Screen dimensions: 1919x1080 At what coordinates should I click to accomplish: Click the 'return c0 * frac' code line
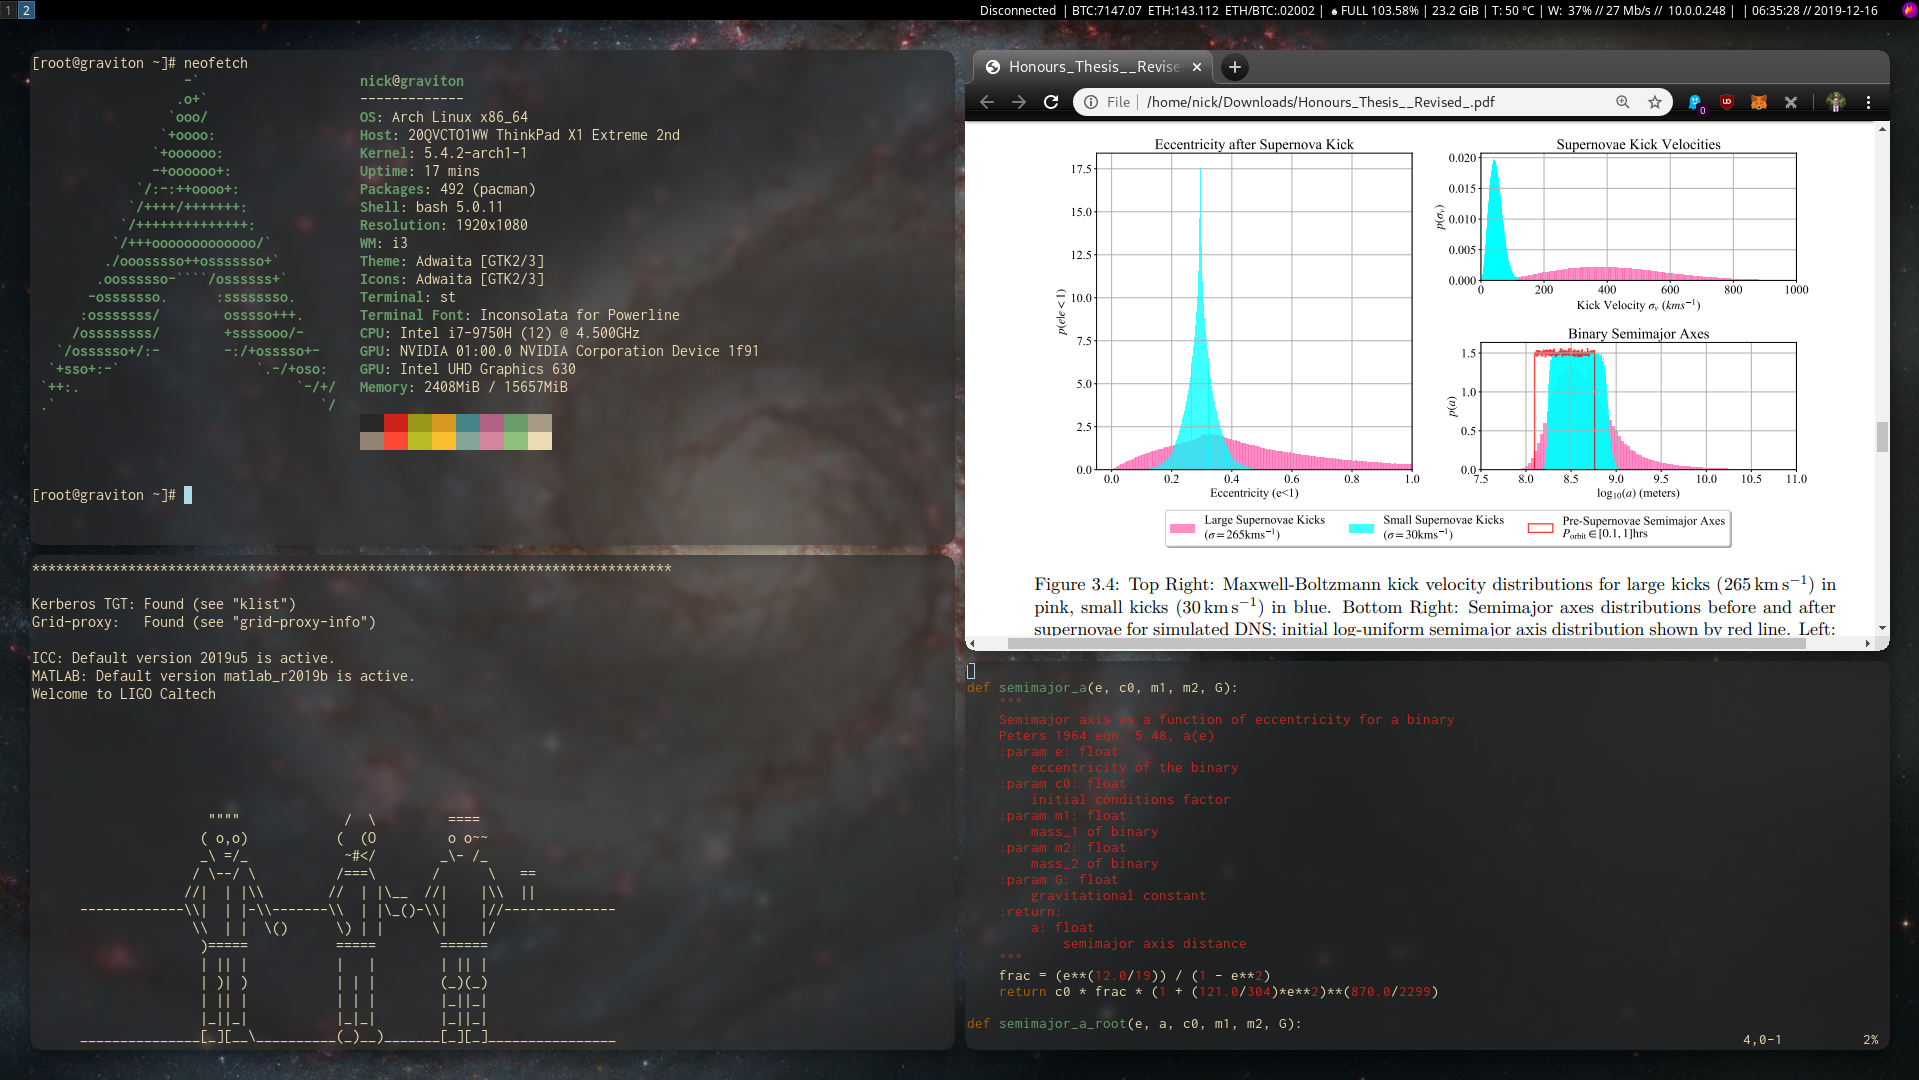1218,992
